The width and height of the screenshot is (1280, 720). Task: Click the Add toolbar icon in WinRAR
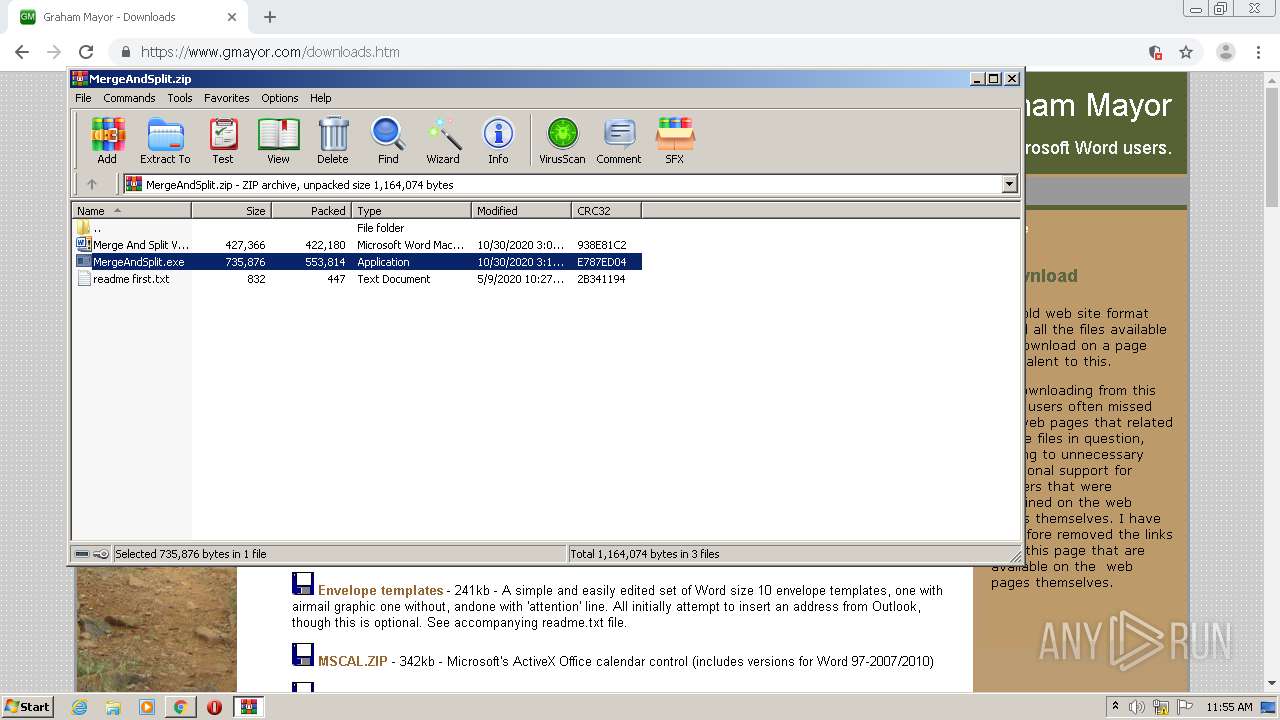pos(107,140)
